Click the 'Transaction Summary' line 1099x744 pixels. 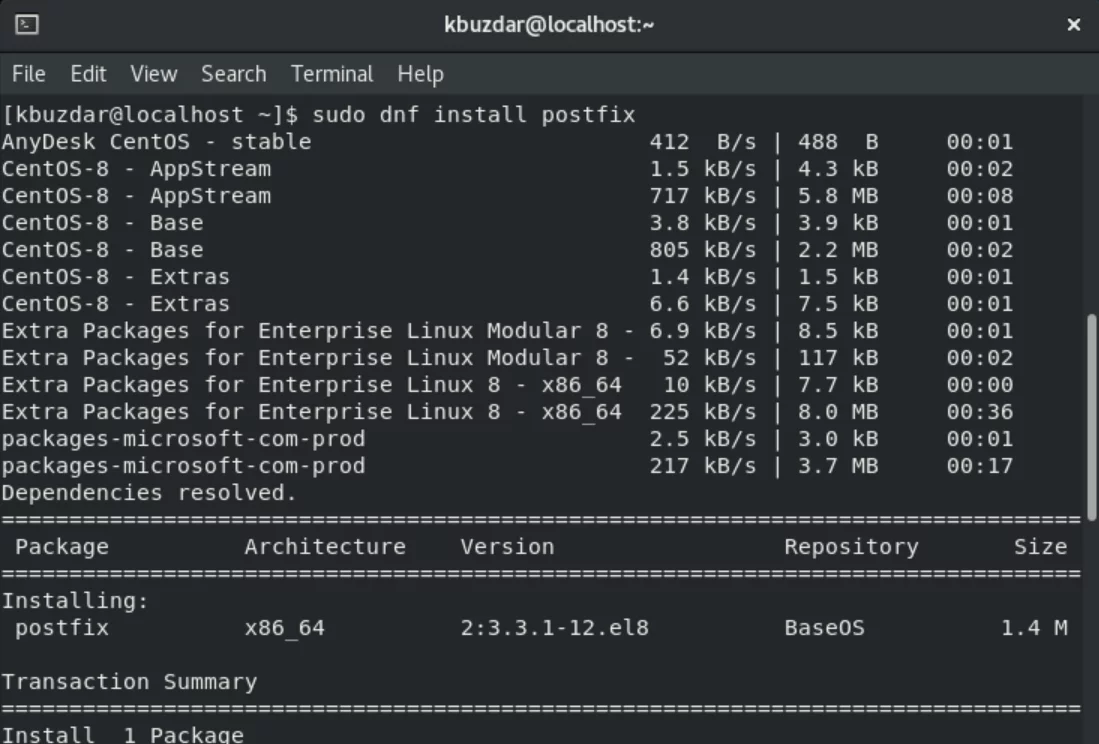point(130,682)
